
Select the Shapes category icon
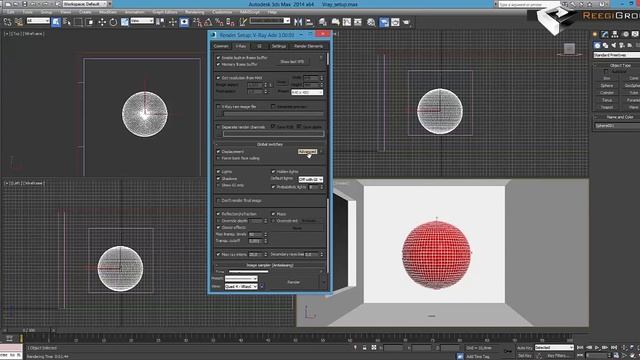(x=605, y=45)
